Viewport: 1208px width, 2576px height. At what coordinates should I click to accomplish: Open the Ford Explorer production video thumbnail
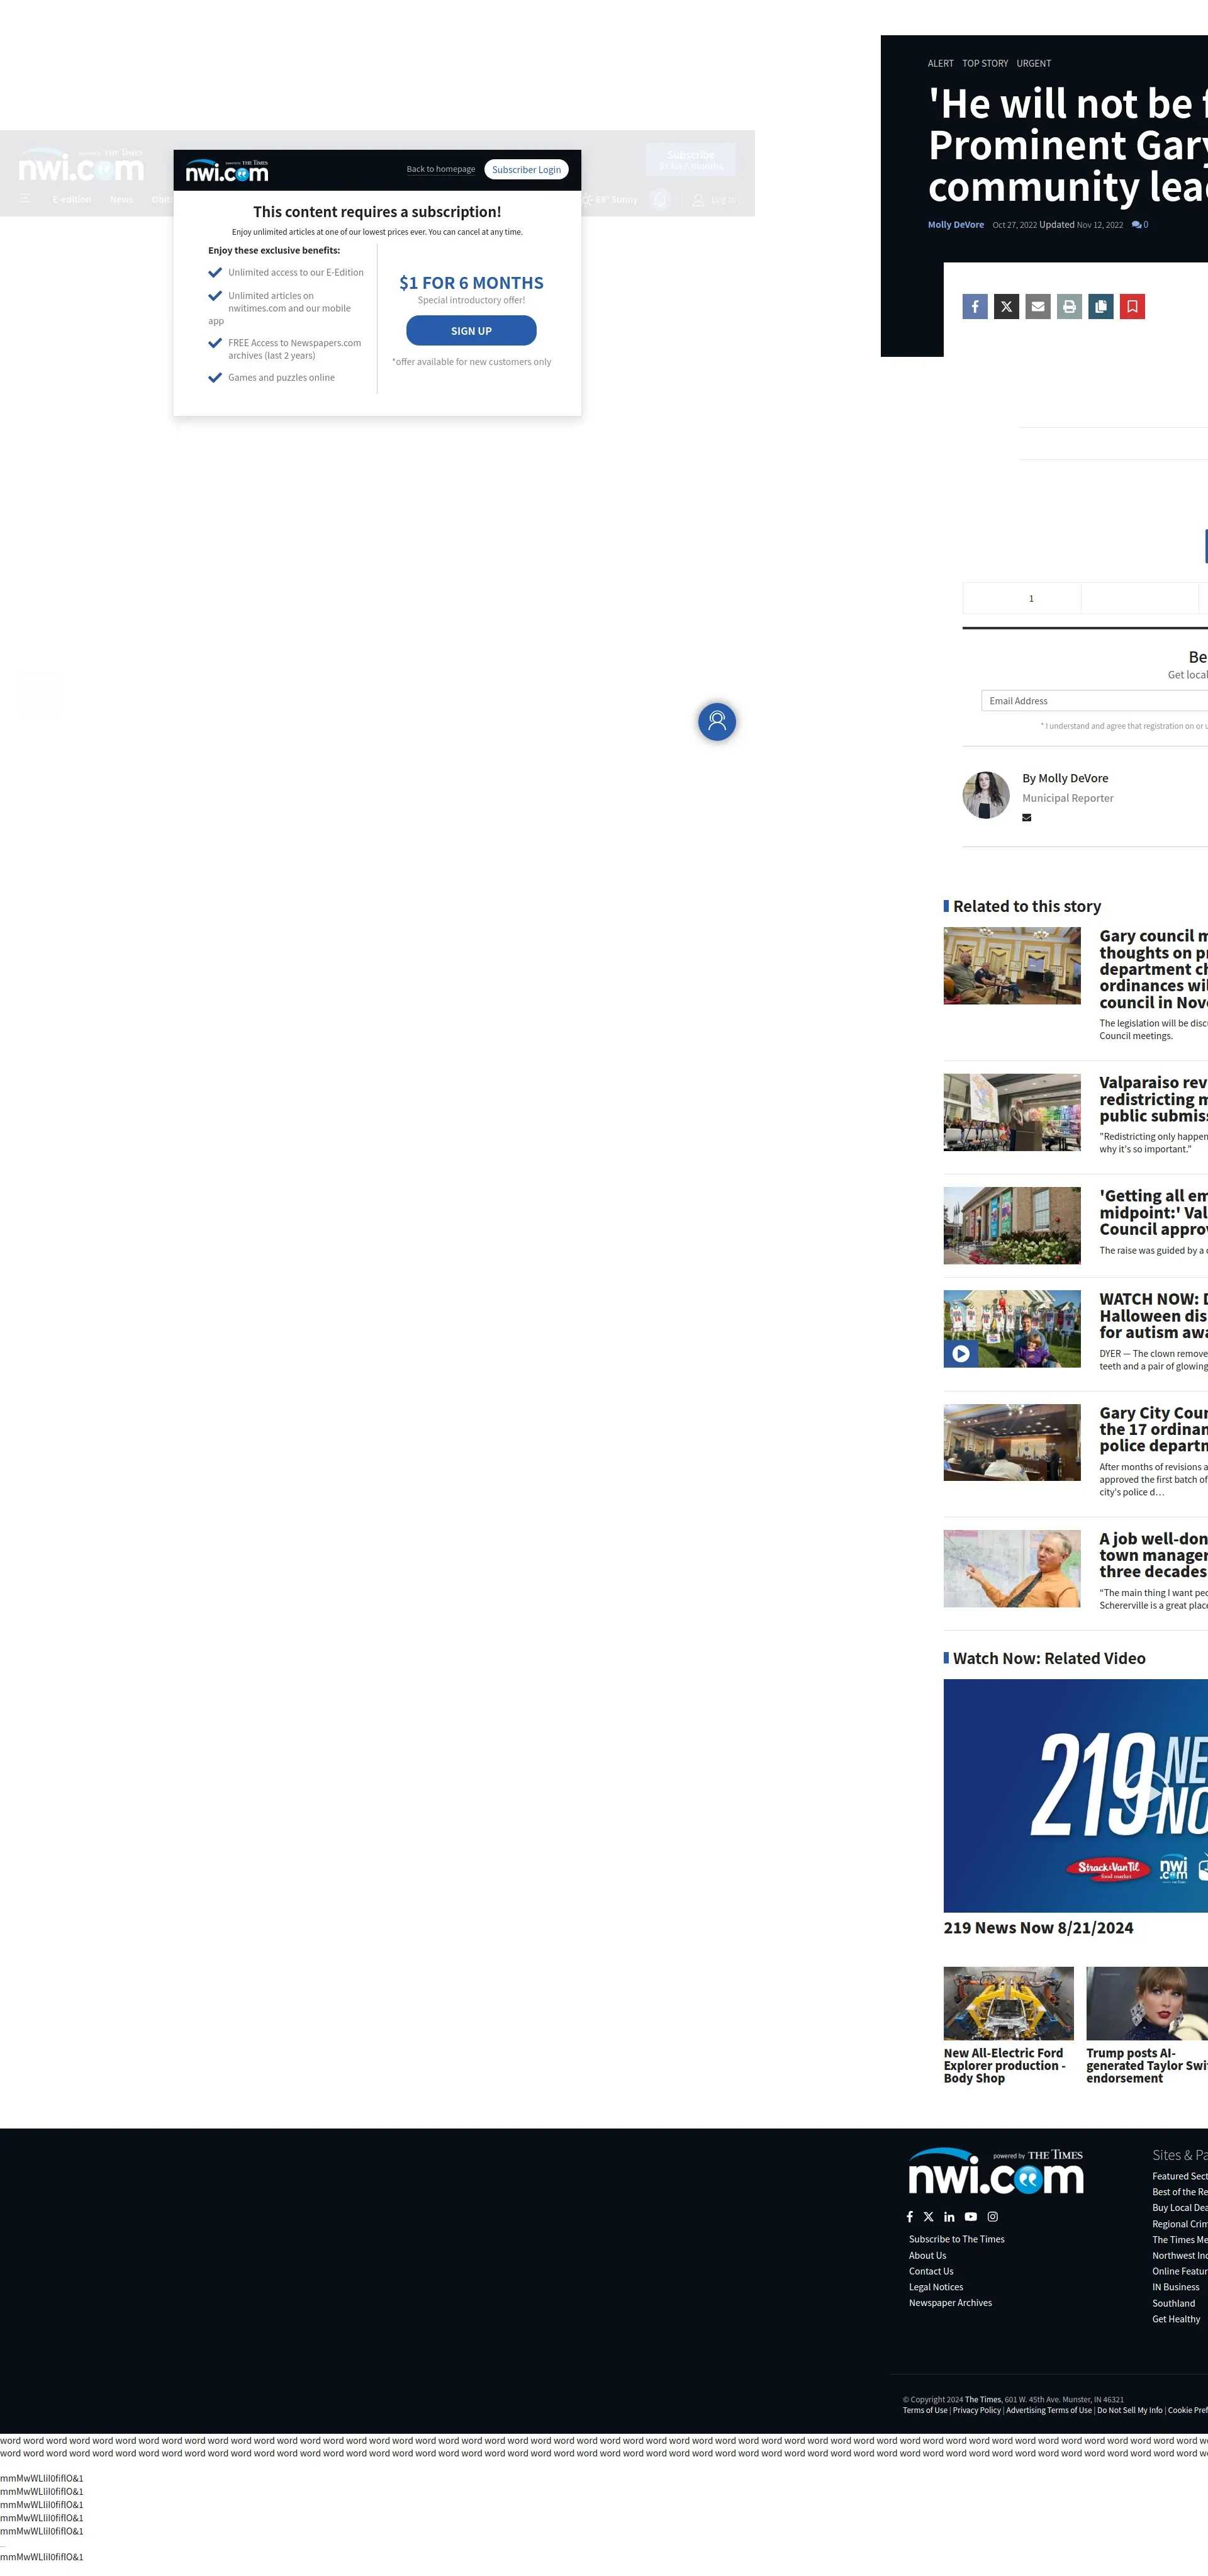coord(1008,2003)
